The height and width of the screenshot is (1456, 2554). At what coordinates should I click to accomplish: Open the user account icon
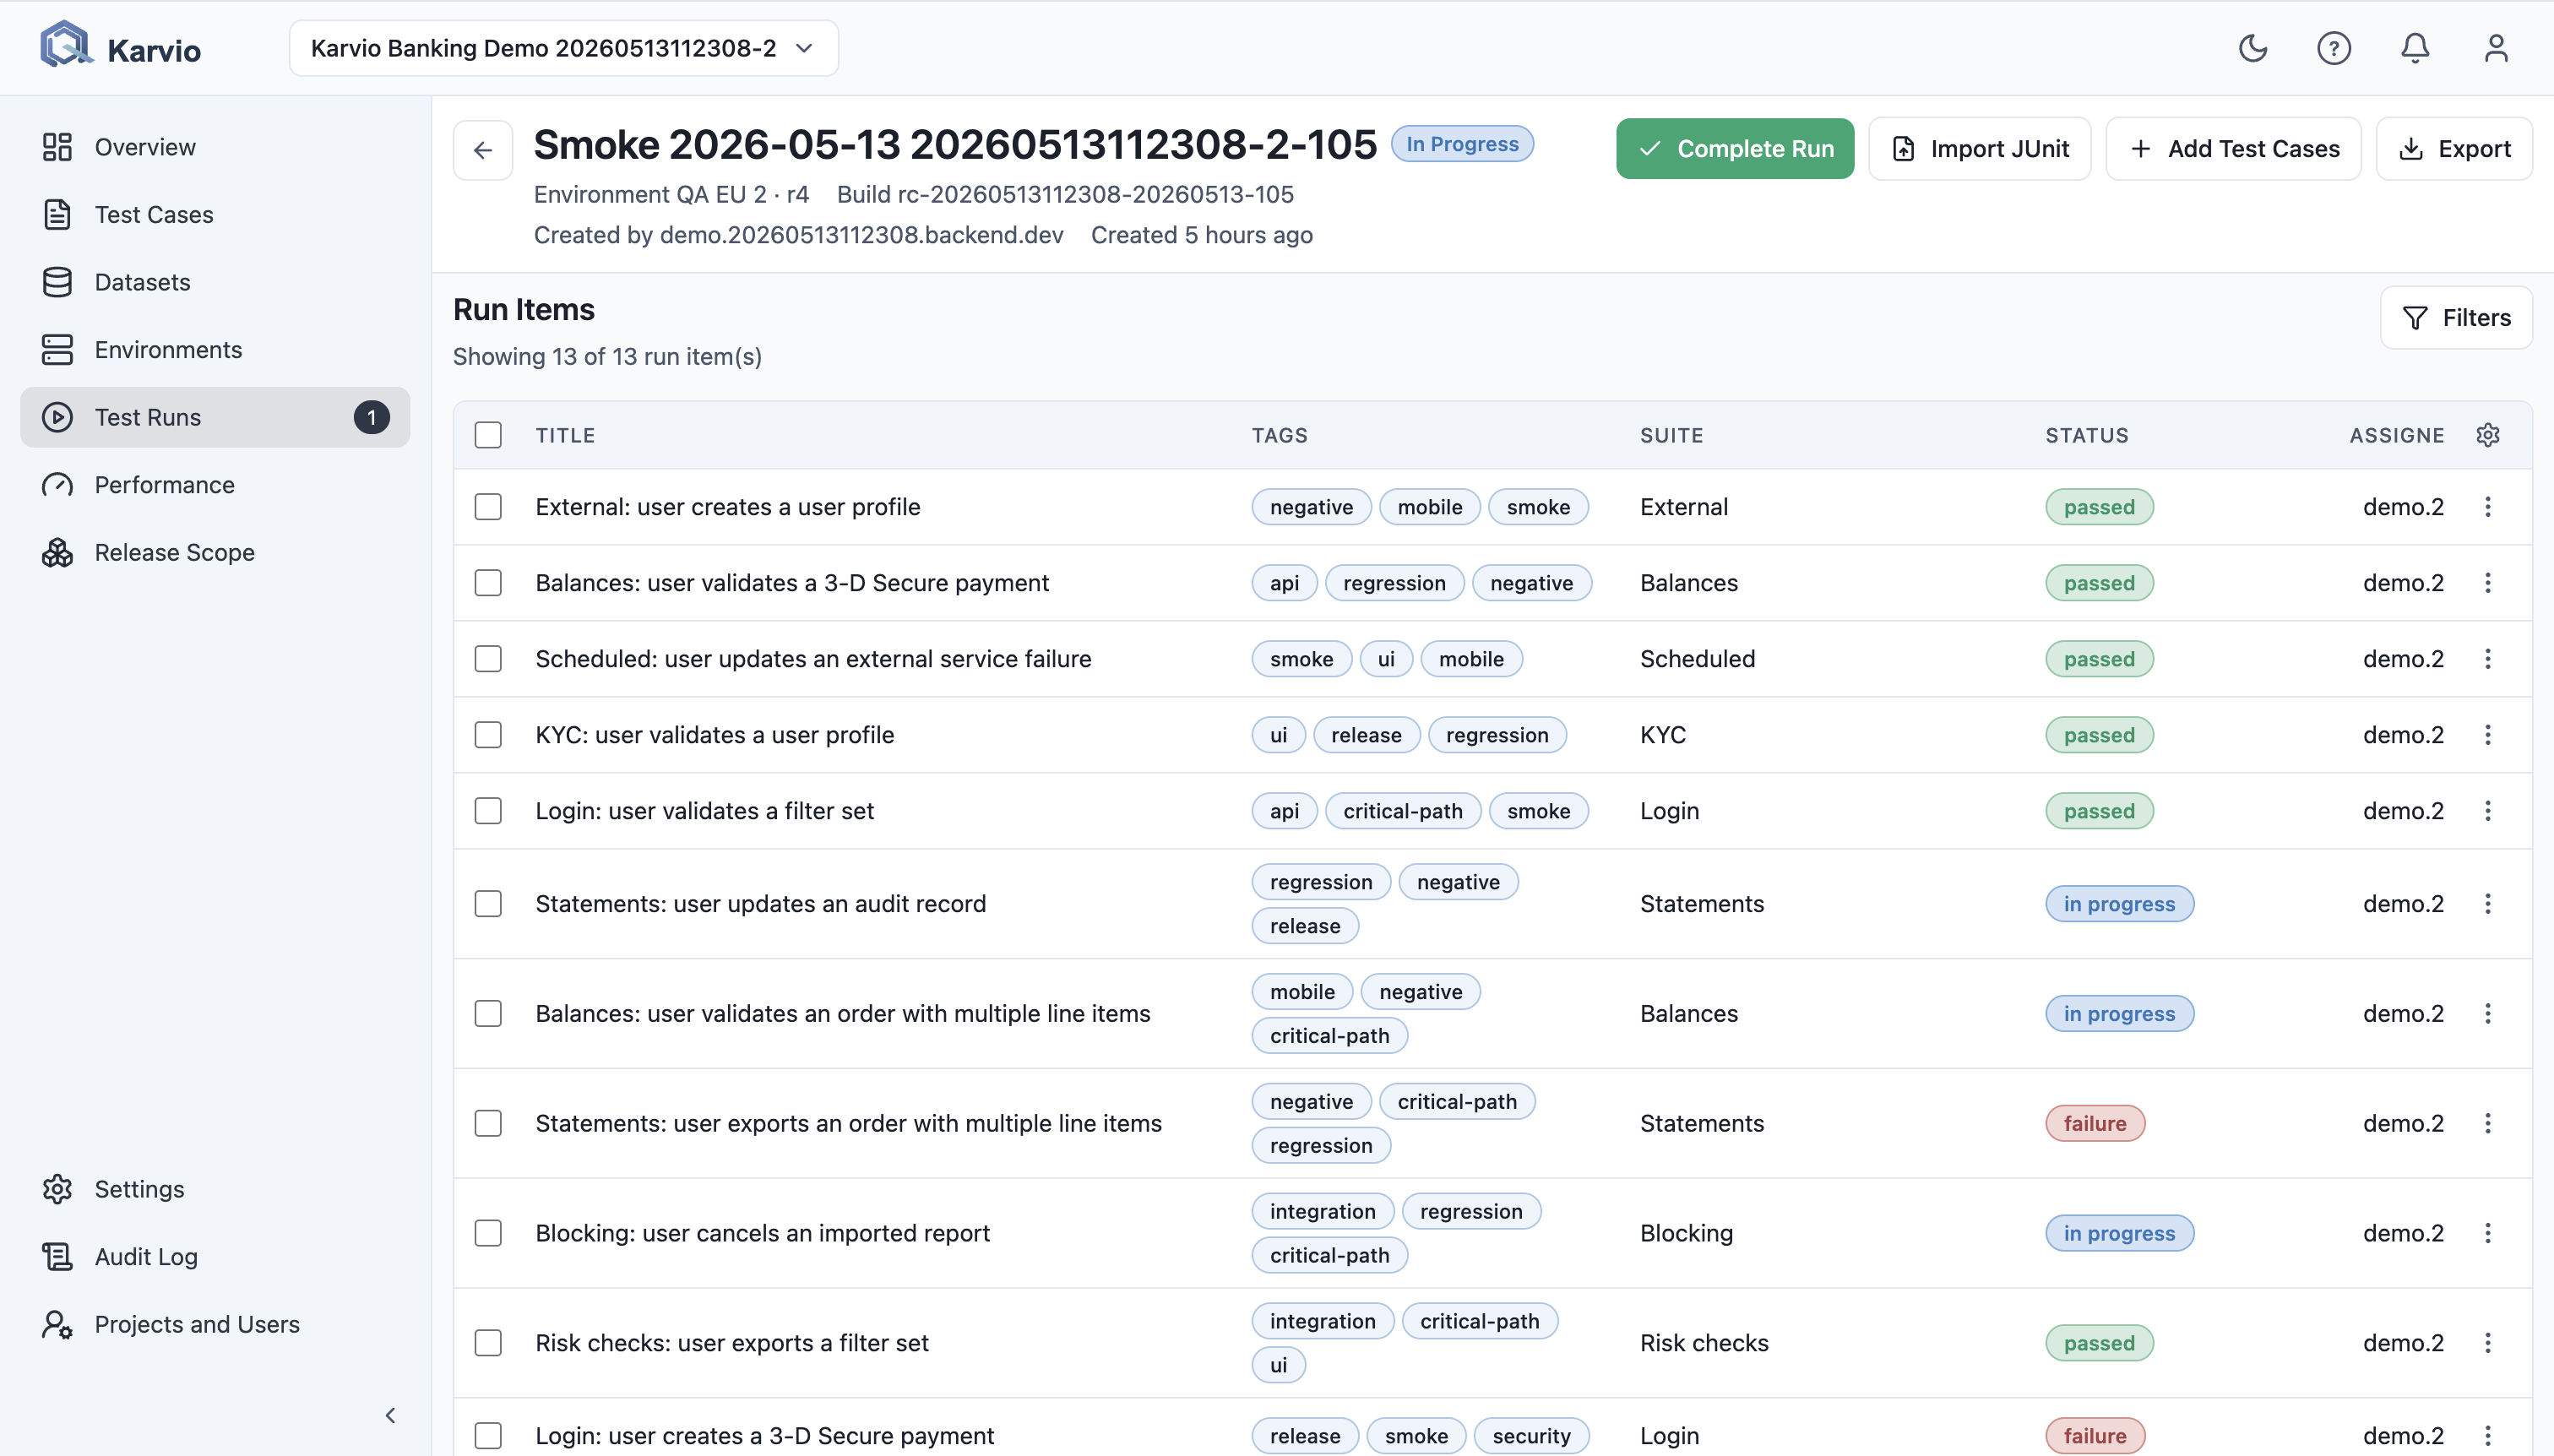2496,48
